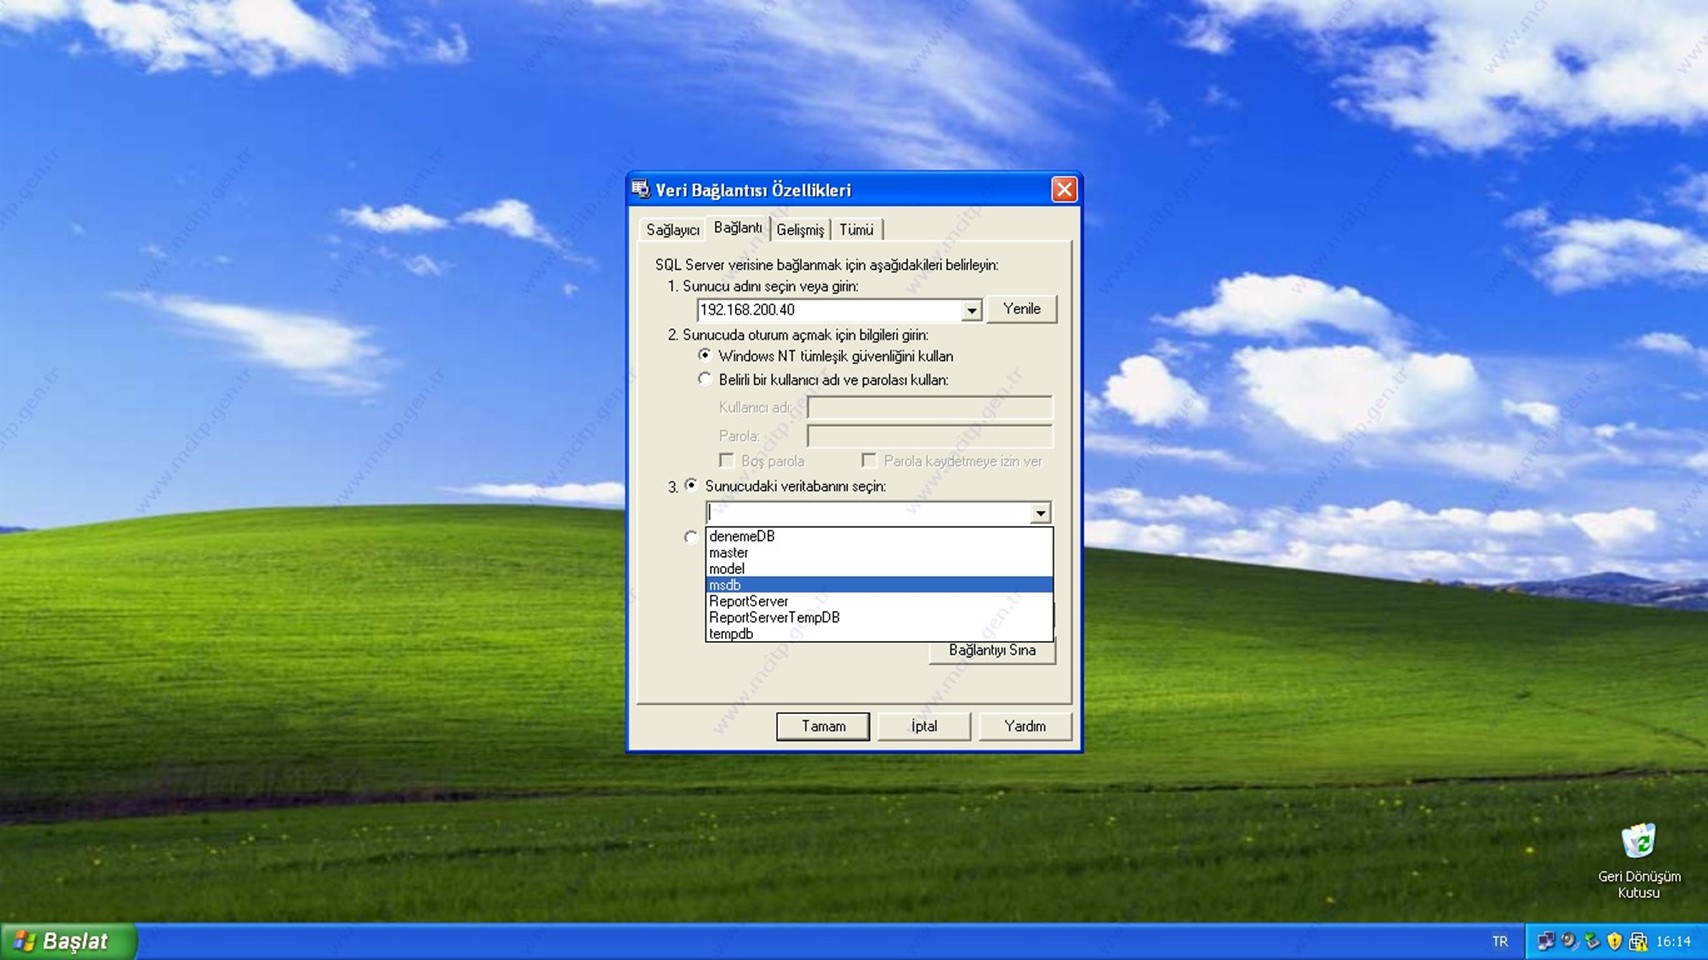Open the Gelişmiş tab
The height and width of the screenshot is (960, 1708).
pyautogui.click(x=800, y=230)
